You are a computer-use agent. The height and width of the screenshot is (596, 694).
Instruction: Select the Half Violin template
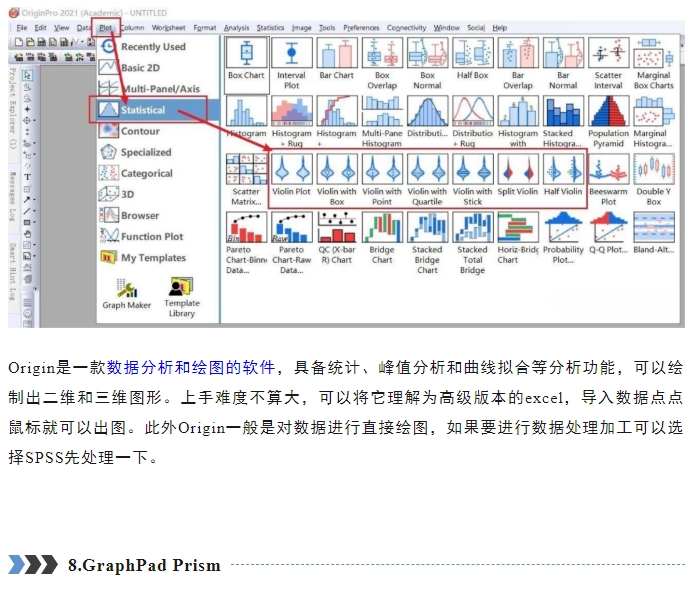563,175
